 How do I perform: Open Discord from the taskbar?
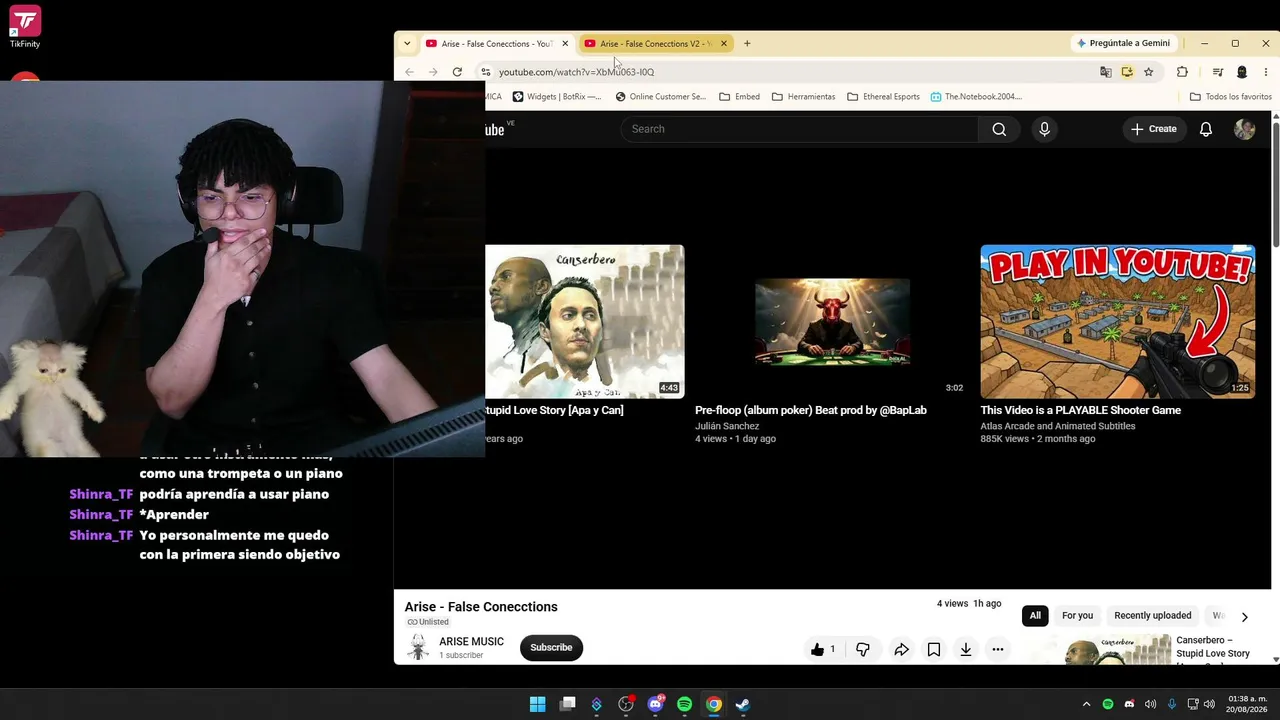[655, 704]
